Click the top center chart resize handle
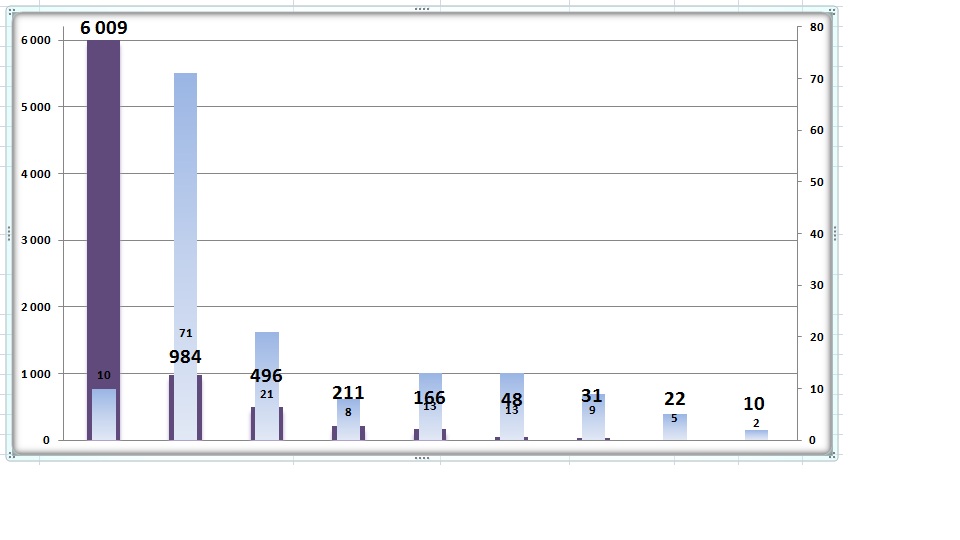This screenshot has width=960, height=540. 422,9
